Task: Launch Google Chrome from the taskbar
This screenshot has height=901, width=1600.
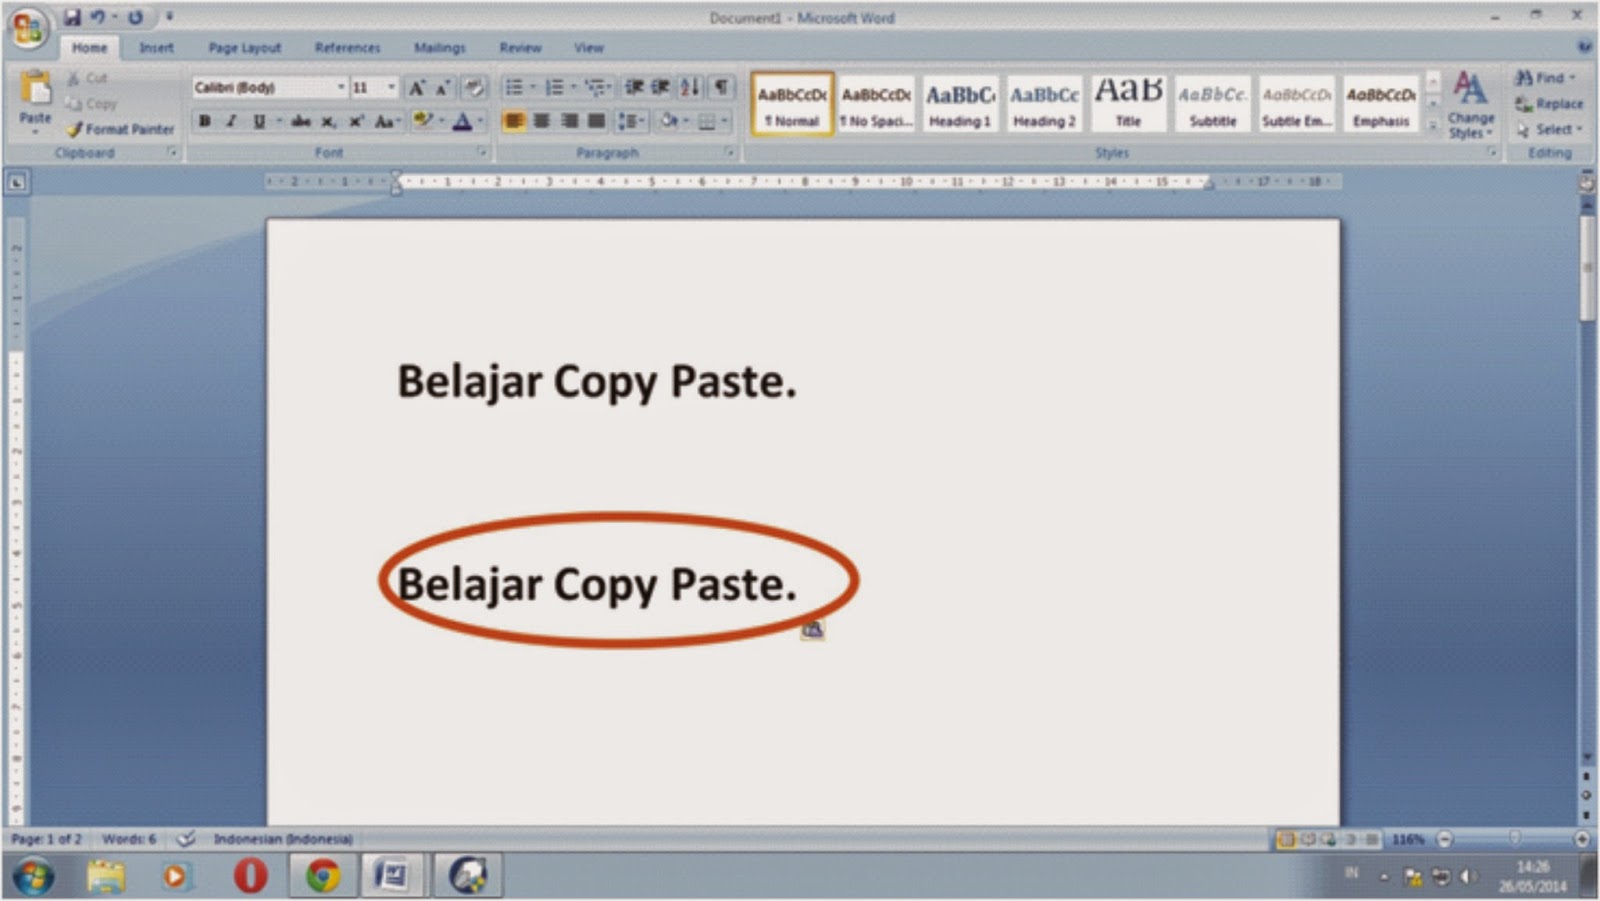Action: click(318, 874)
